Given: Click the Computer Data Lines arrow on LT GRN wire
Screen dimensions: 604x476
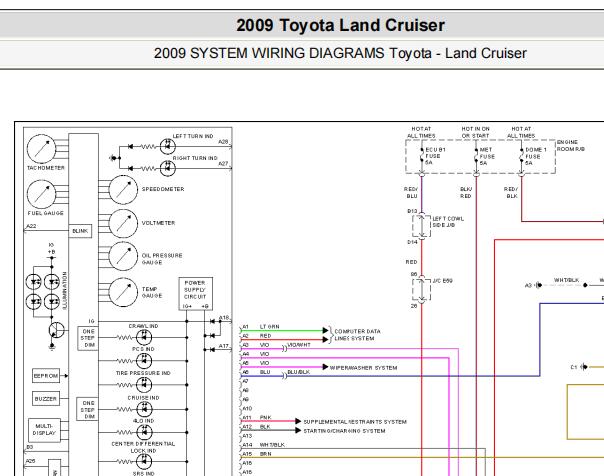Looking at the screenshot, I should 325,330.
